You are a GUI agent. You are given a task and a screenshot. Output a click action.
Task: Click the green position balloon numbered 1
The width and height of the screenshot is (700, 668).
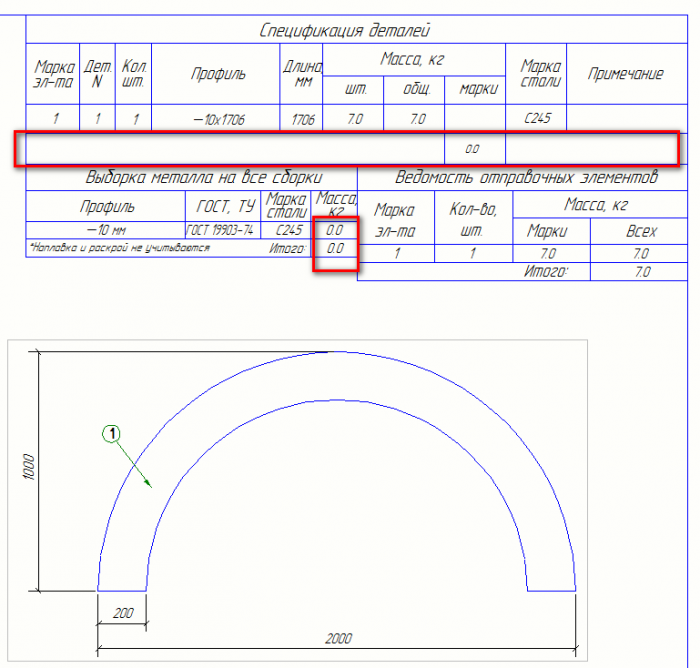click(112, 434)
